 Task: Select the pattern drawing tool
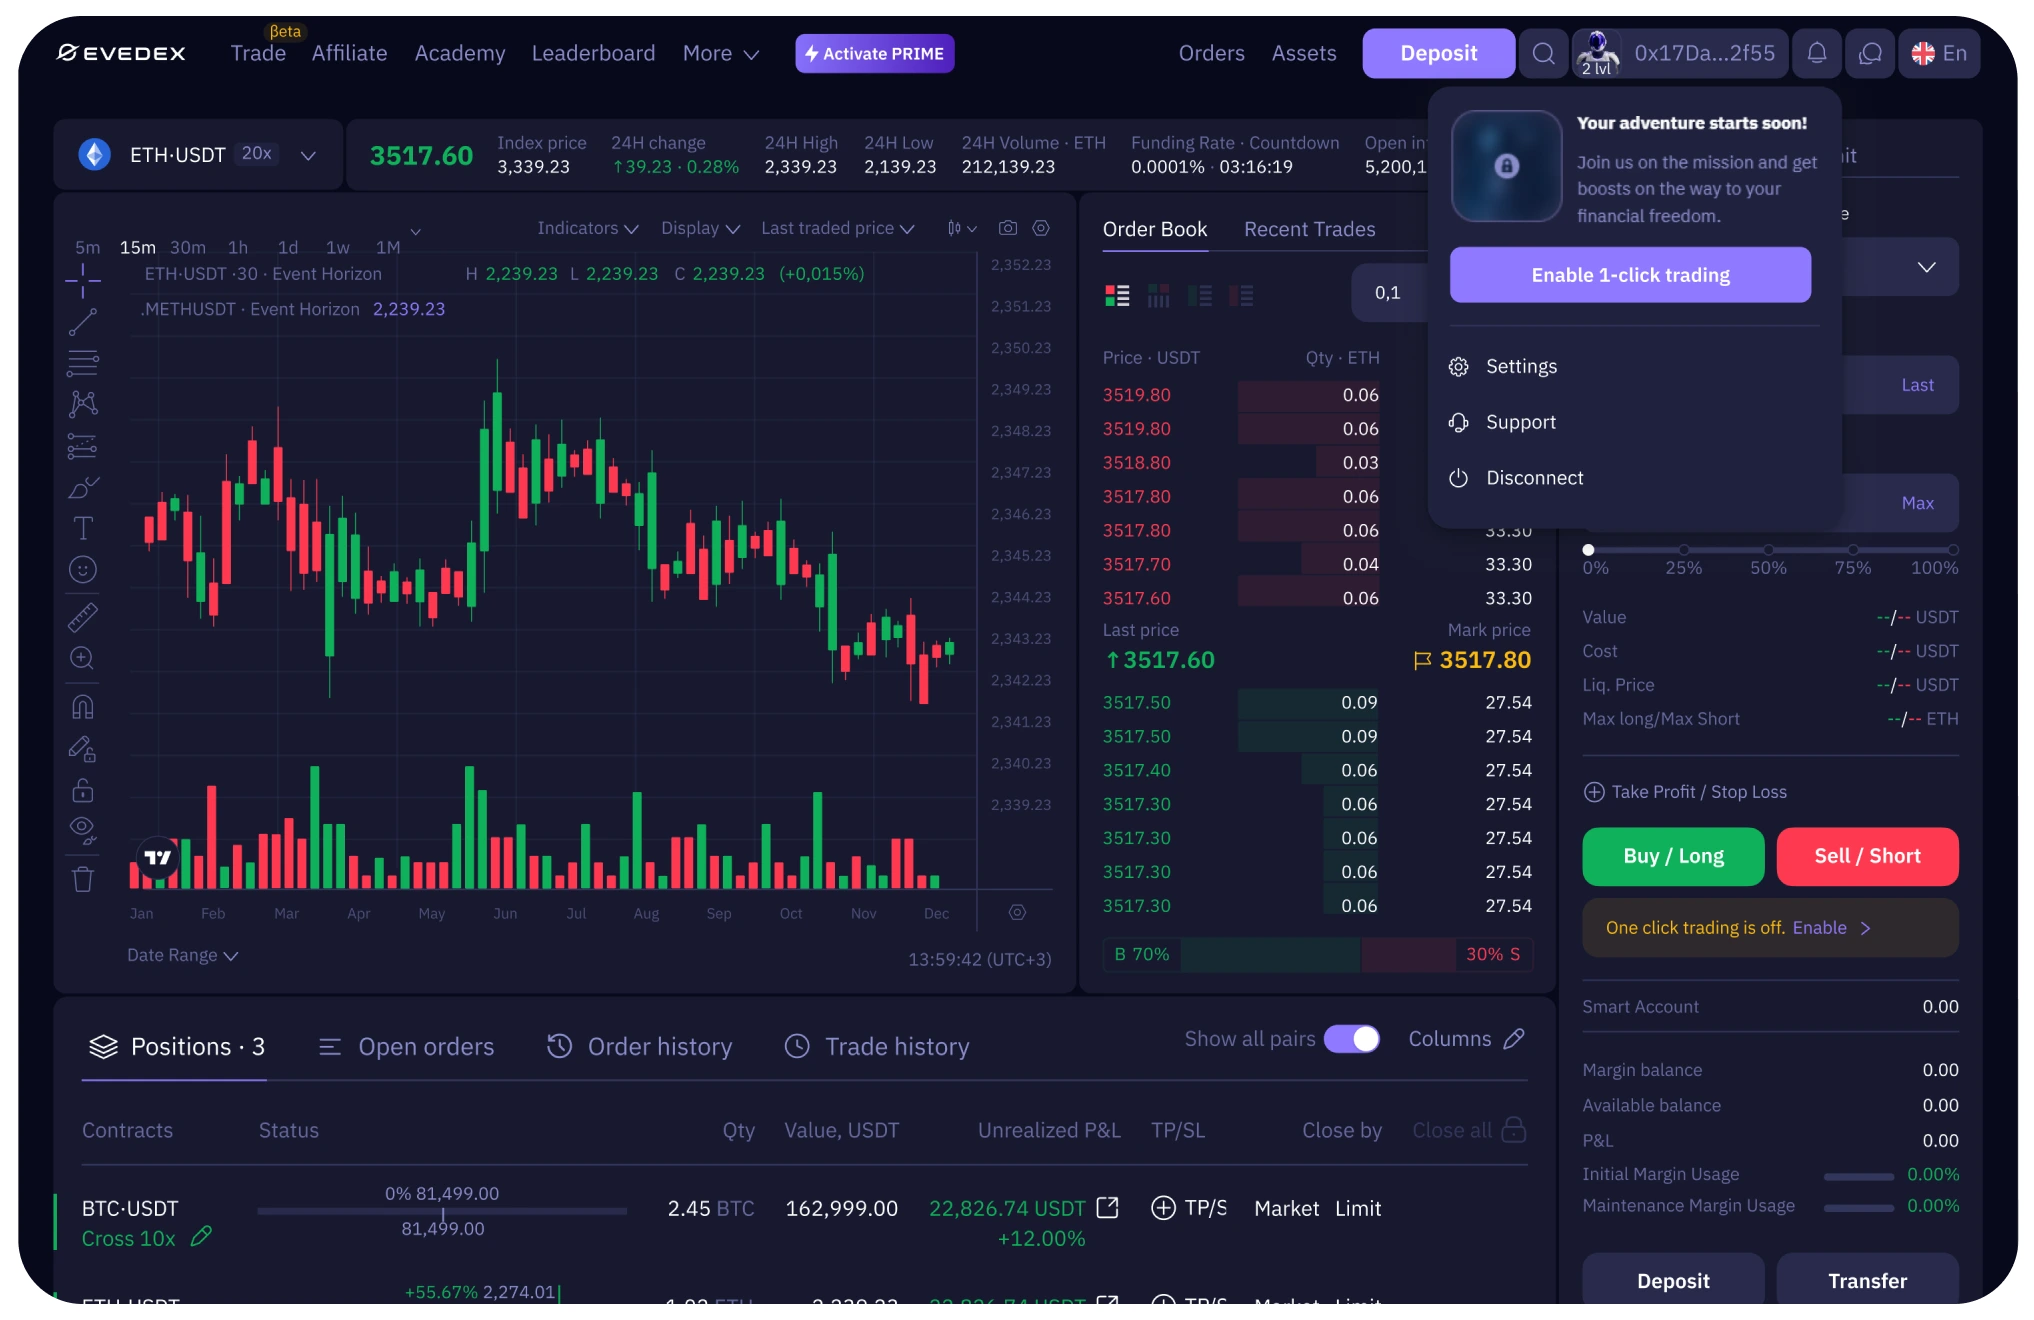tap(83, 404)
